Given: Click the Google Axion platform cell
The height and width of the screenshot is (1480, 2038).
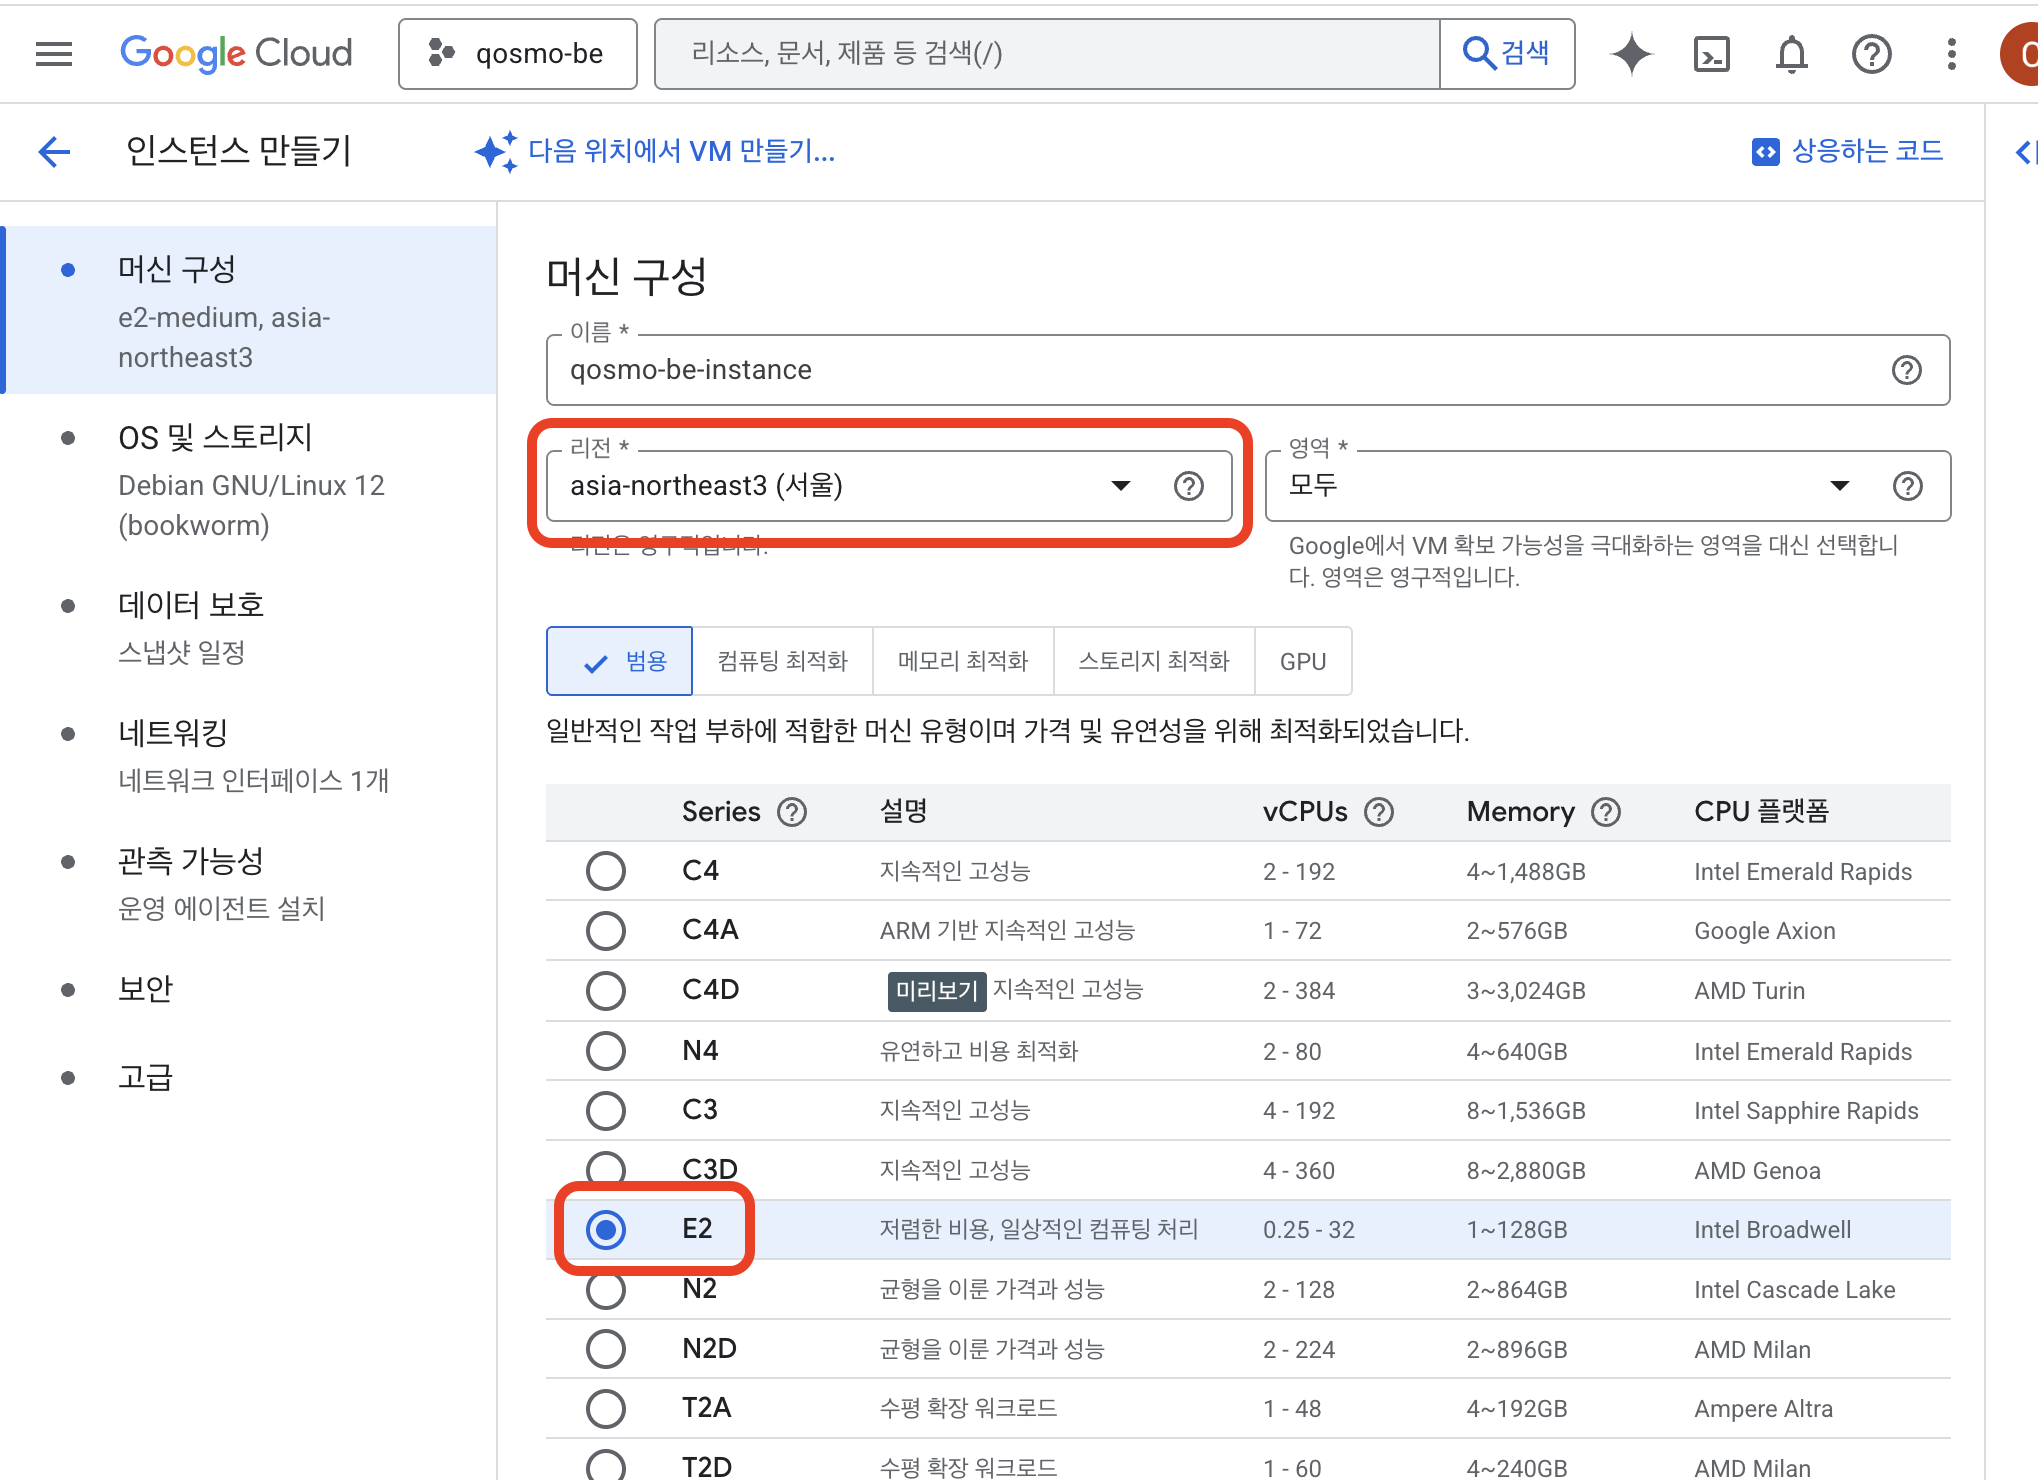Looking at the screenshot, I should [1765, 931].
